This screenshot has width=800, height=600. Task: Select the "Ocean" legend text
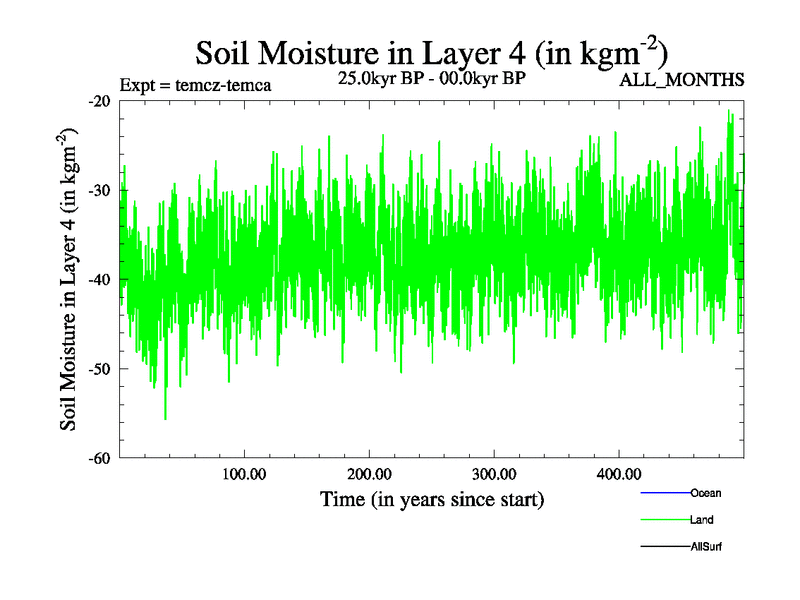click(705, 493)
